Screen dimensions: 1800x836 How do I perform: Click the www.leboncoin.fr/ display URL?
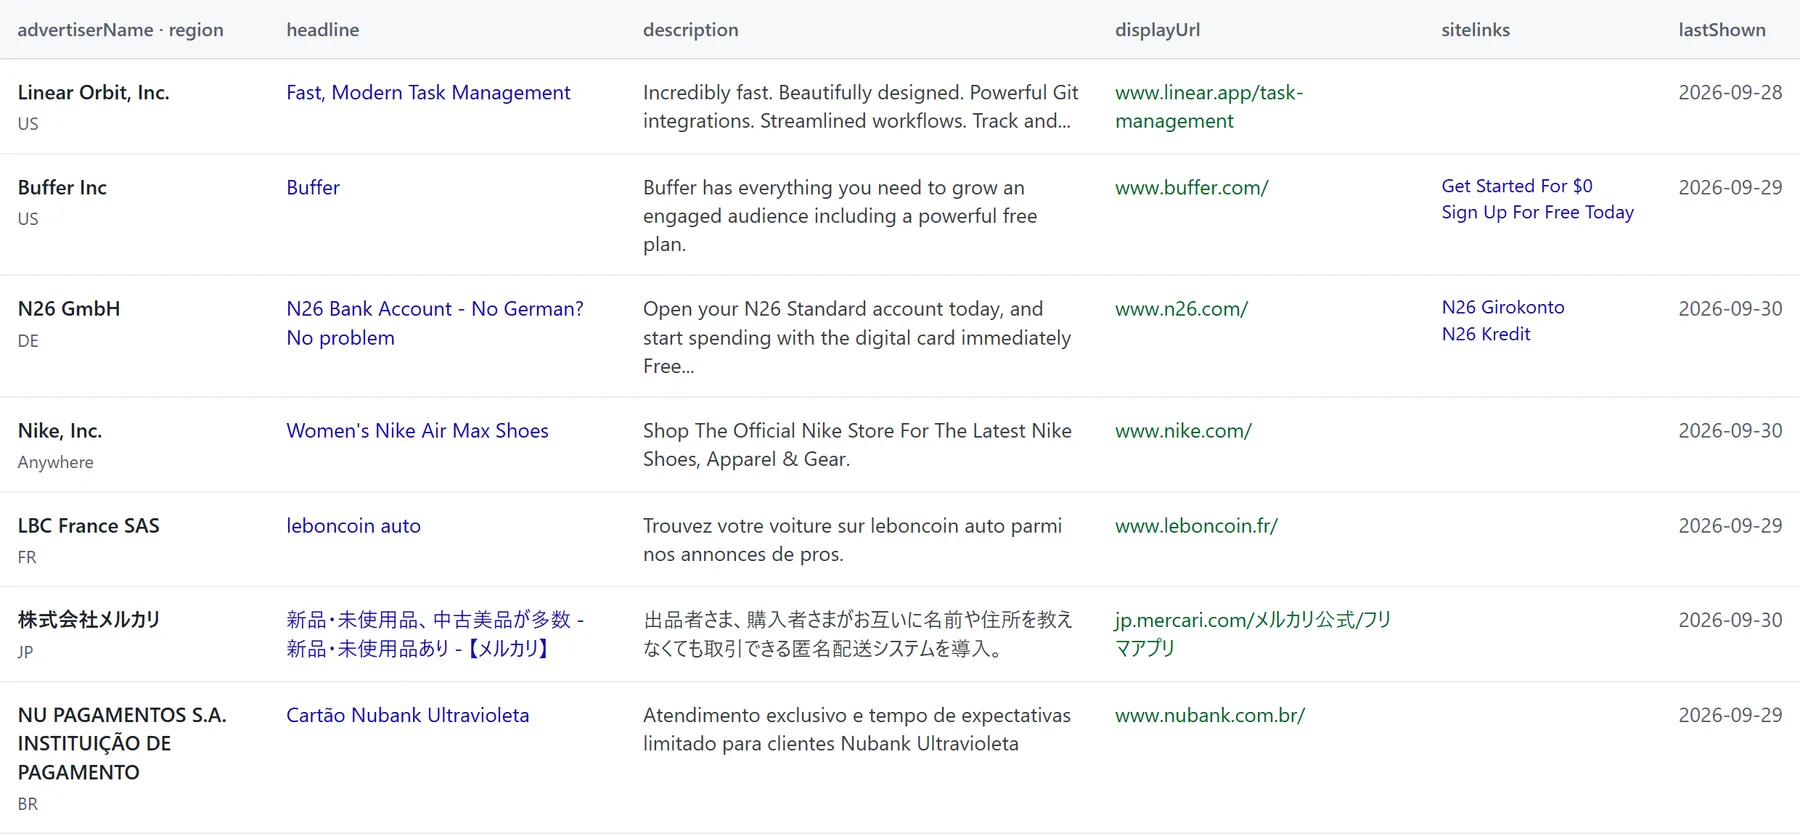click(1196, 526)
